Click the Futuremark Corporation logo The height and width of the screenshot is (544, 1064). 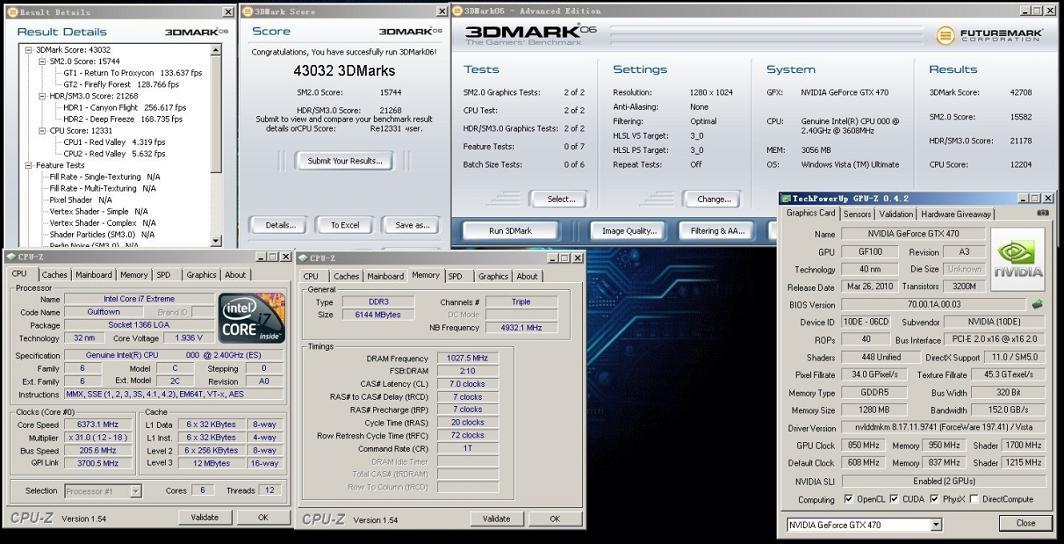[x=988, y=35]
